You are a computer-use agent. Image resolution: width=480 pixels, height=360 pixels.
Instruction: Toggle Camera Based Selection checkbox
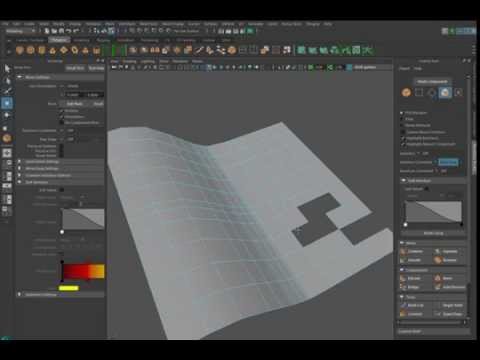[x=403, y=132]
